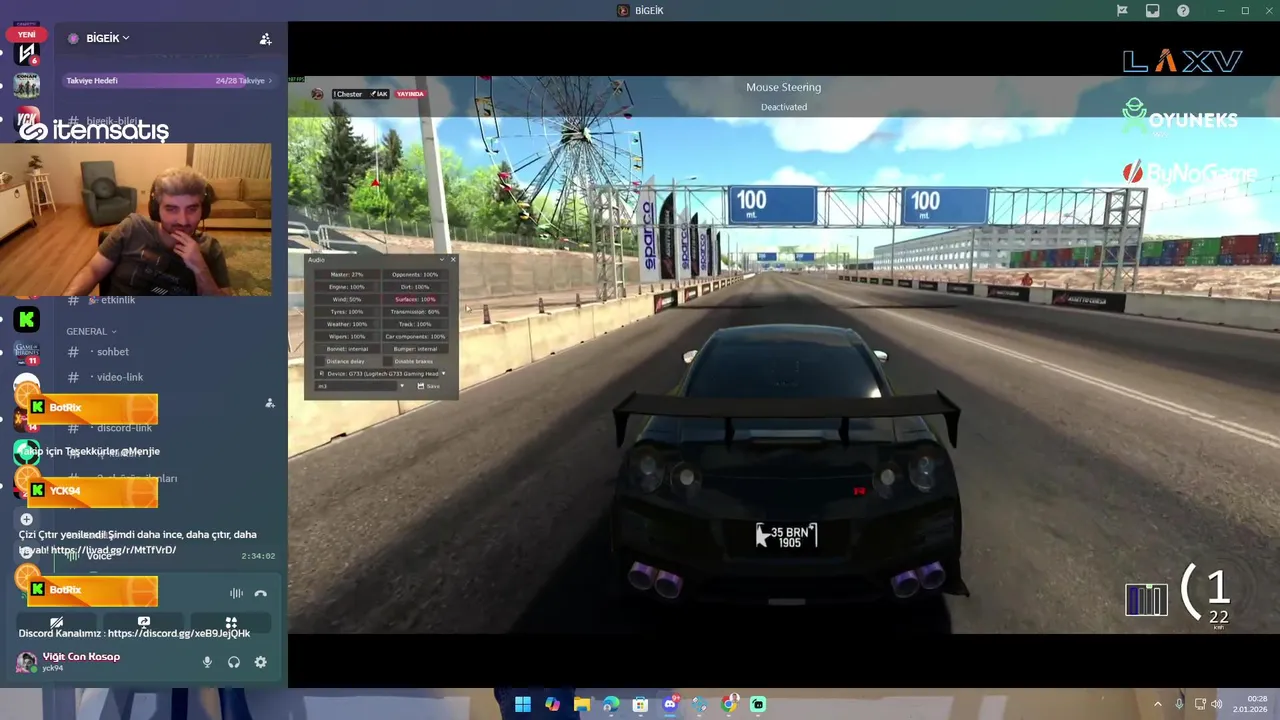
Task: Adjust the Master volume slider
Action: [x=345, y=274]
